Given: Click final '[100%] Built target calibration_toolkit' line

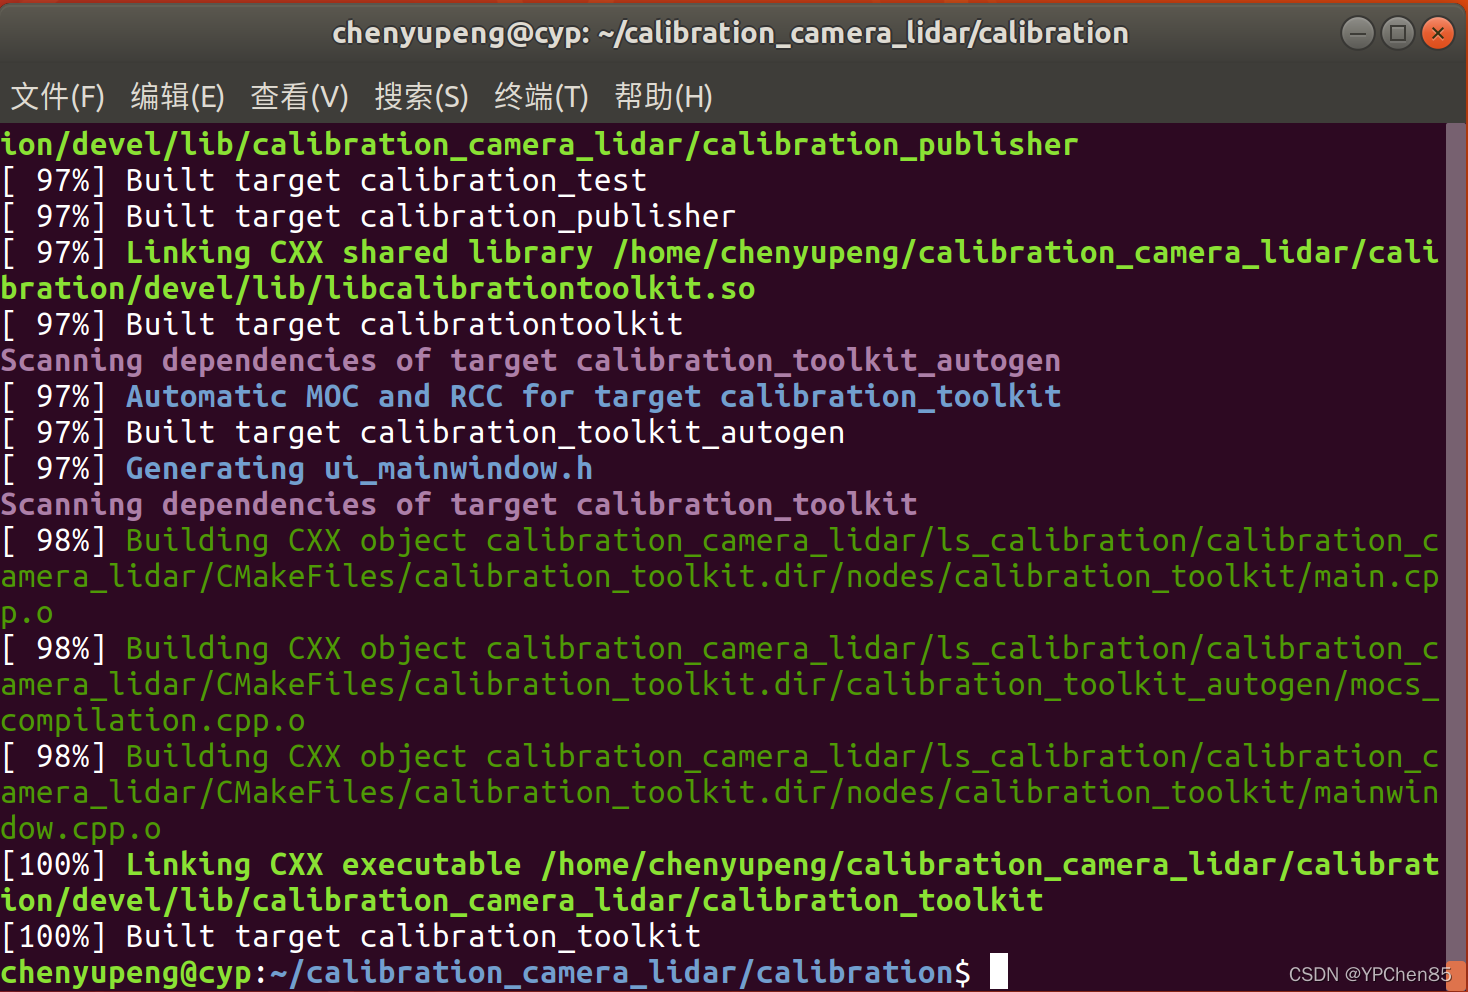Looking at the screenshot, I should tap(351, 937).
